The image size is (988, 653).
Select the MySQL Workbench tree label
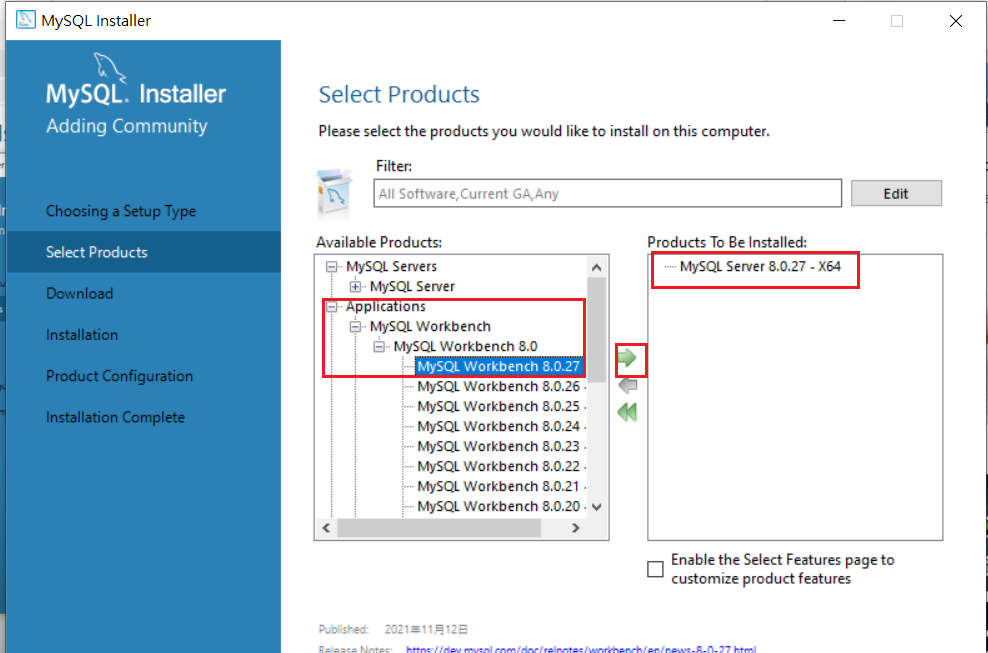(430, 326)
